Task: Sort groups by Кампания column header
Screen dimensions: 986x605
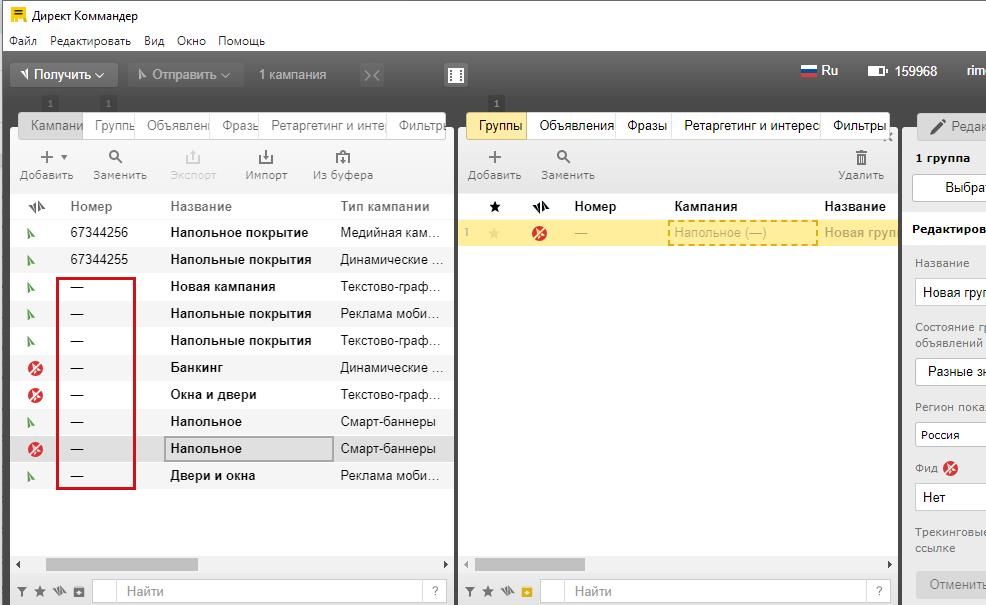Action: coord(706,206)
